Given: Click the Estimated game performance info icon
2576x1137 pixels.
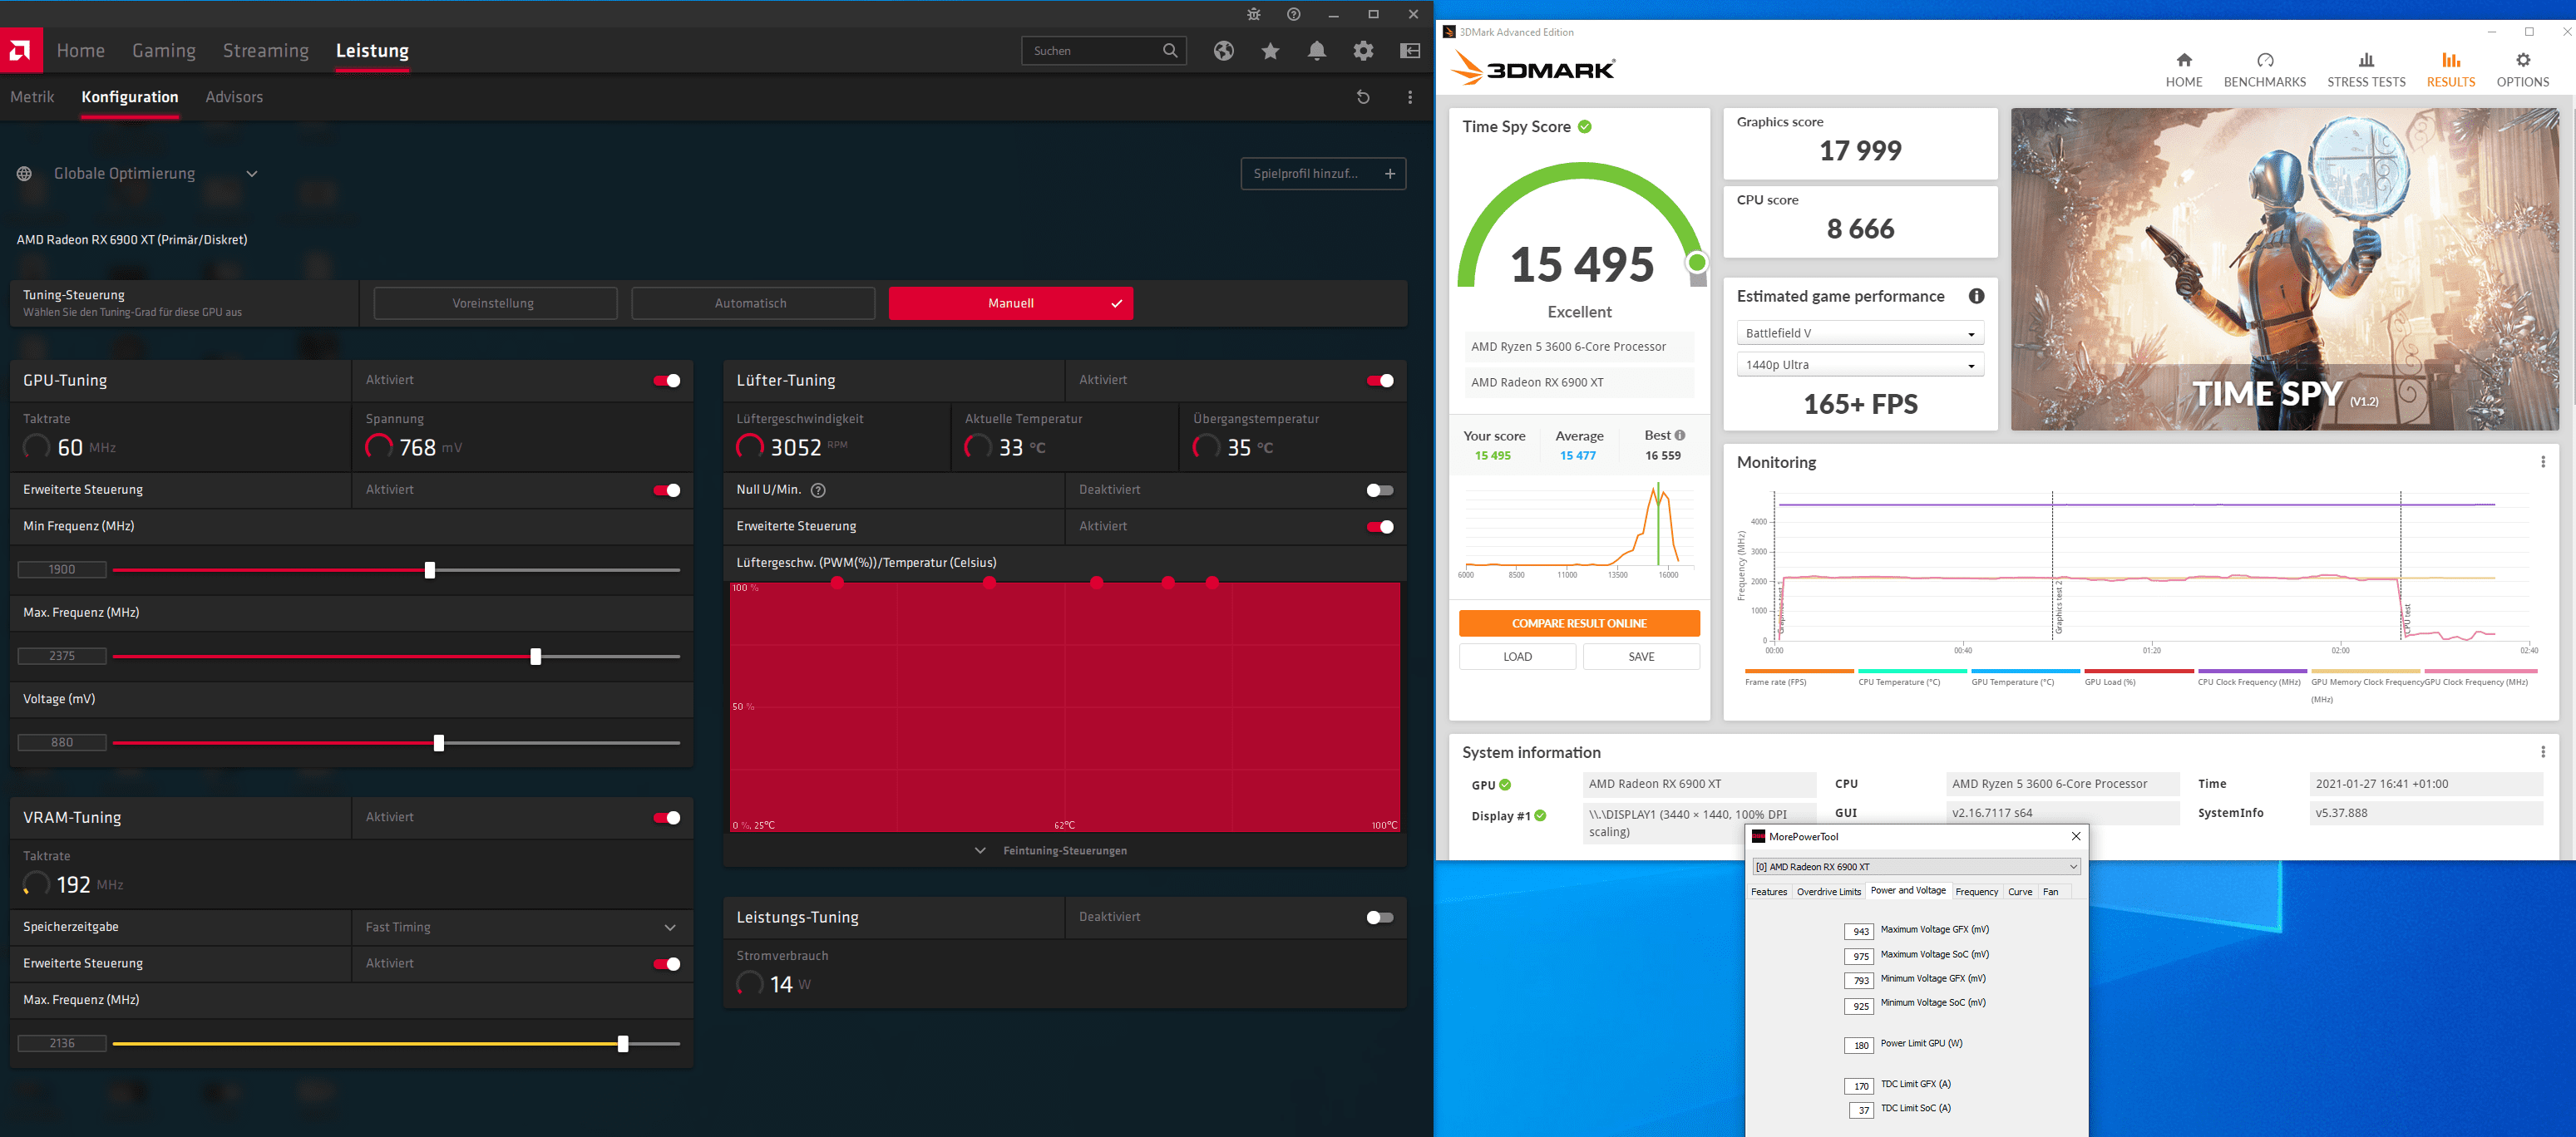Looking at the screenshot, I should click(1976, 296).
